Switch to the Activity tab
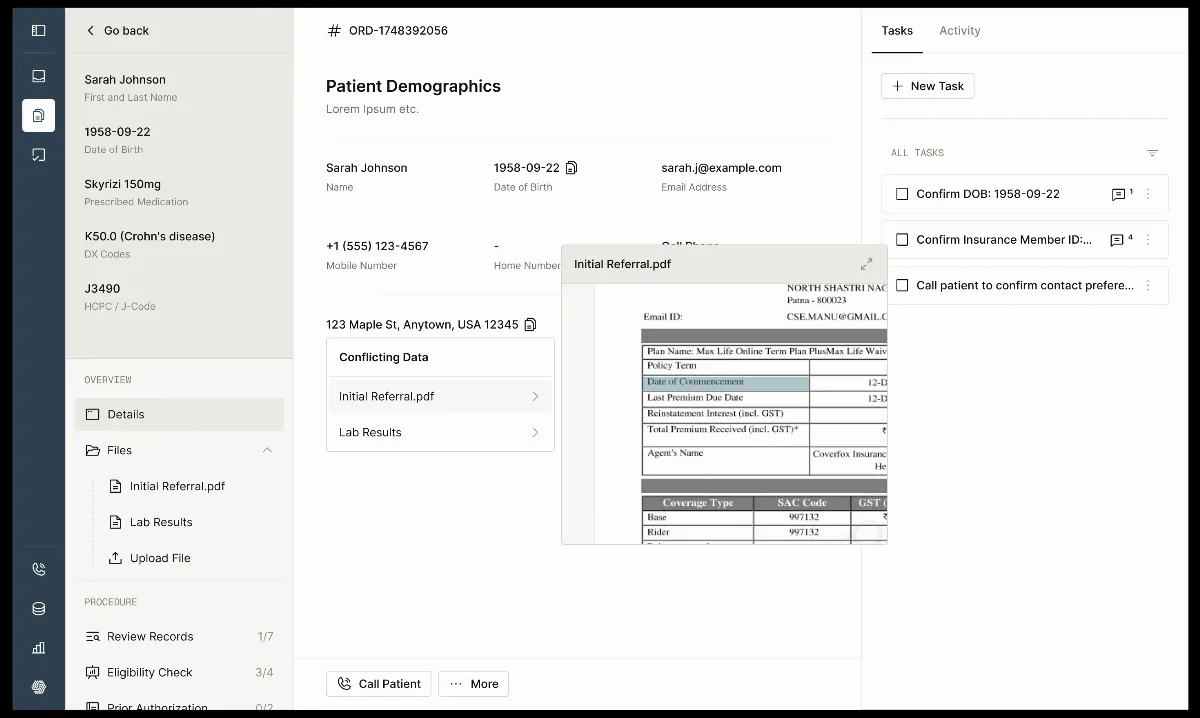 click(960, 31)
